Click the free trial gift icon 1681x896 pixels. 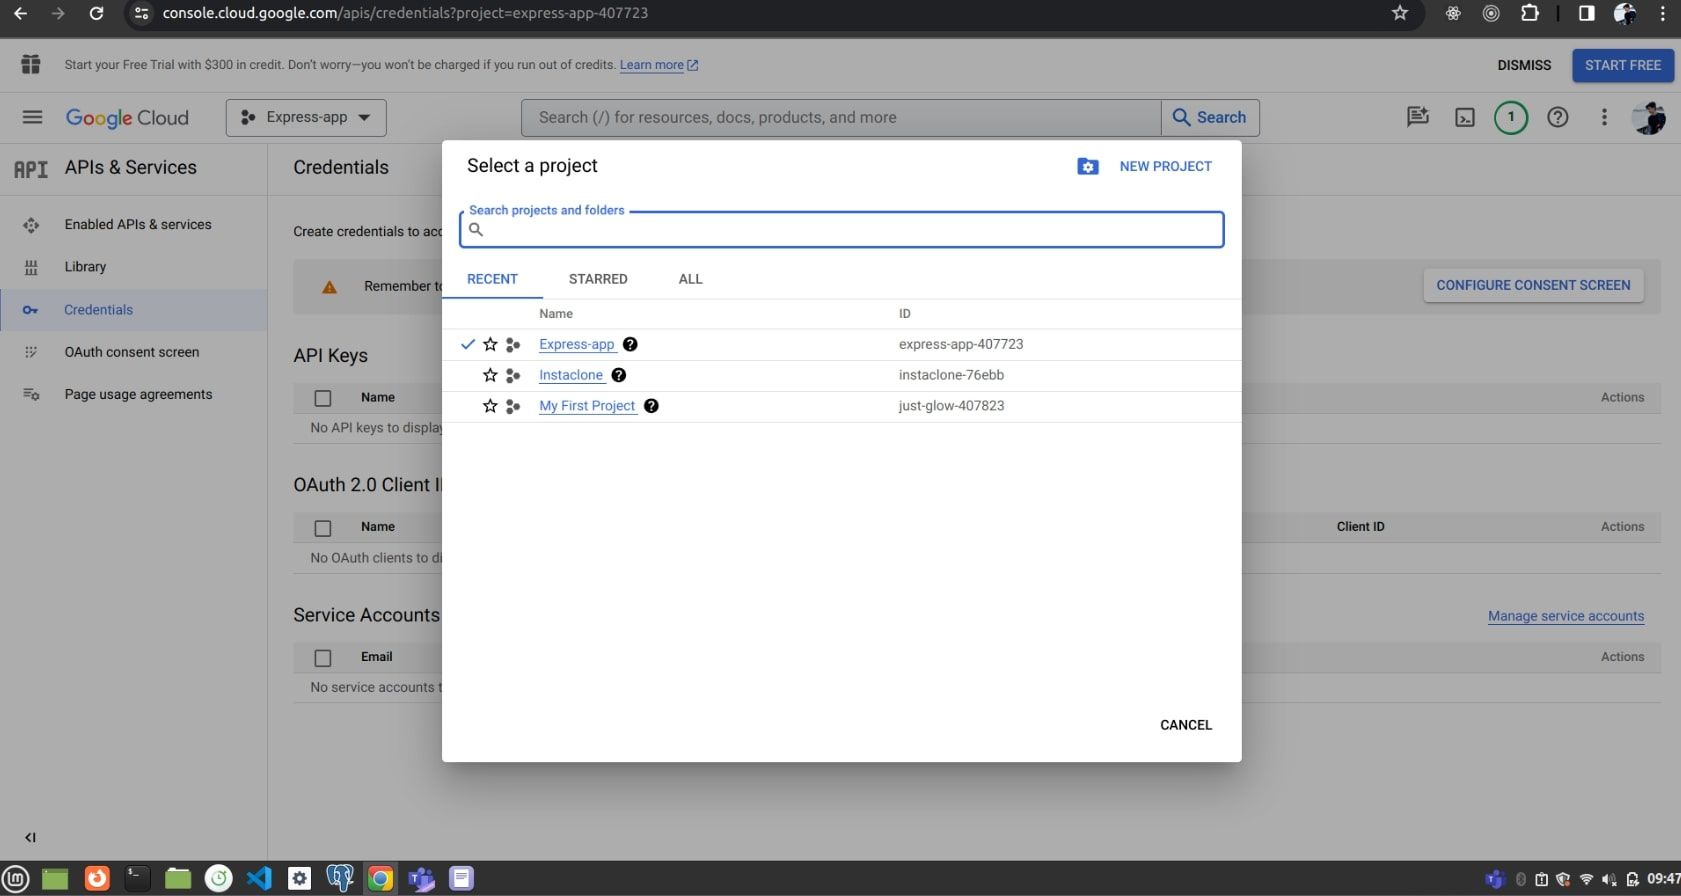tap(31, 65)
